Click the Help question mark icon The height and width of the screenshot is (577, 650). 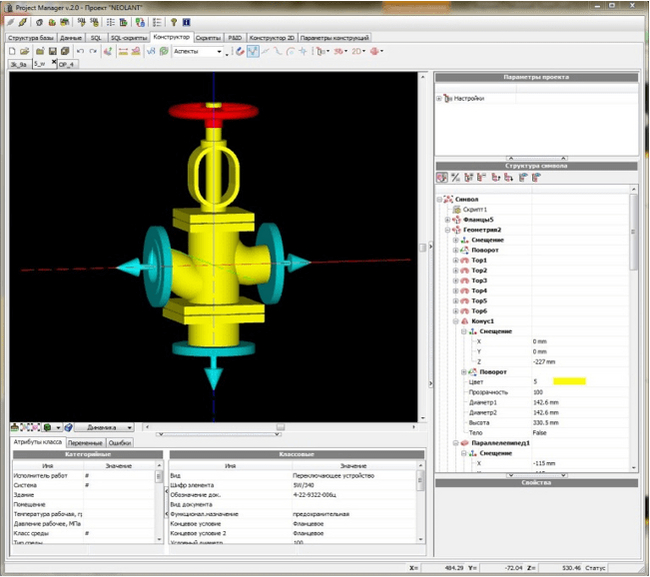click(x=172, y=21)
